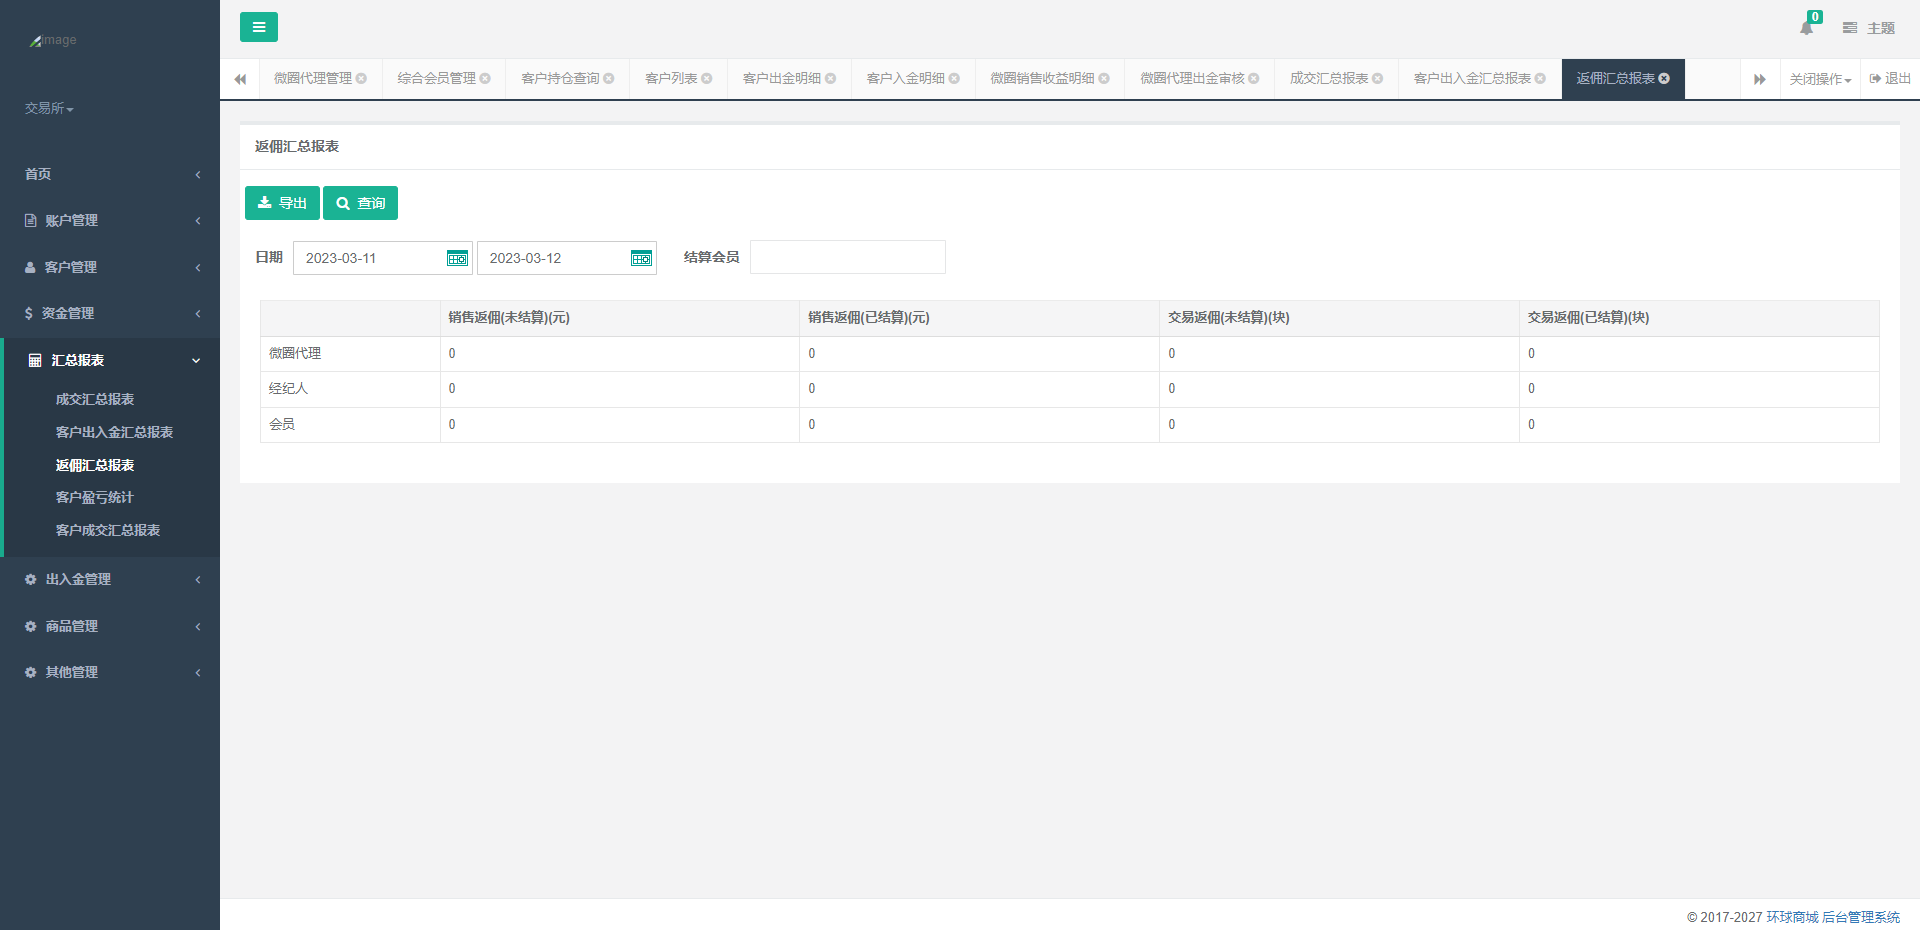The height and width of the screenshot is (930, 1920).
Task: Open start date calendar picker icon
Action: click(457, 258)
